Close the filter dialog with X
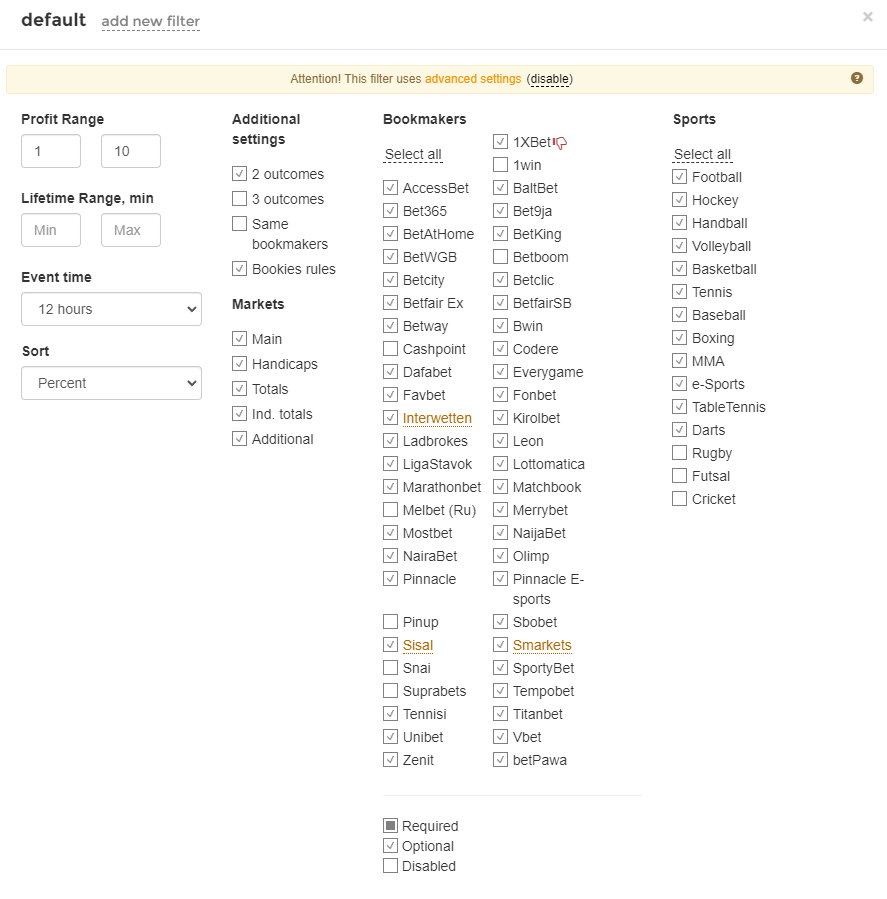Viewport: 887px width, 899px height. (x=867, y=17)
